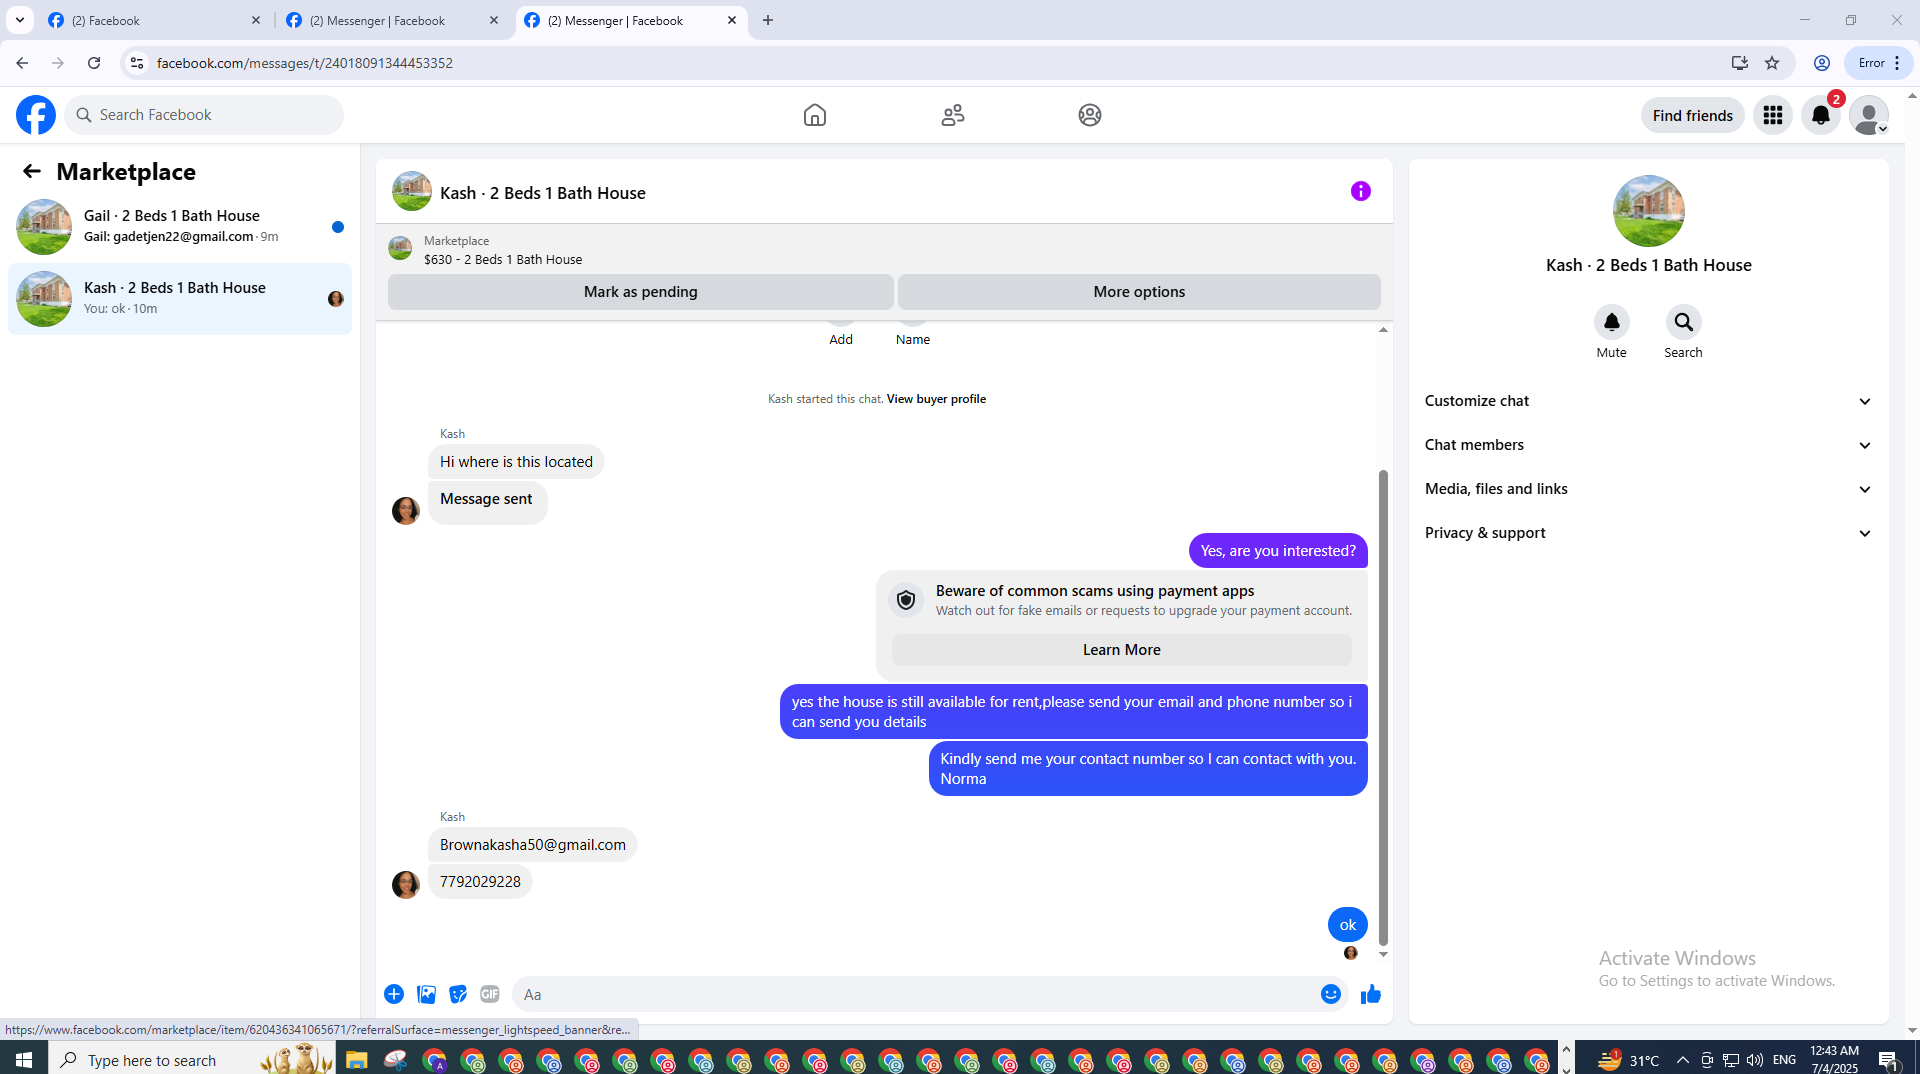
Task: Open the tab search dropdown arrow
Action: [x=19, y=20]
